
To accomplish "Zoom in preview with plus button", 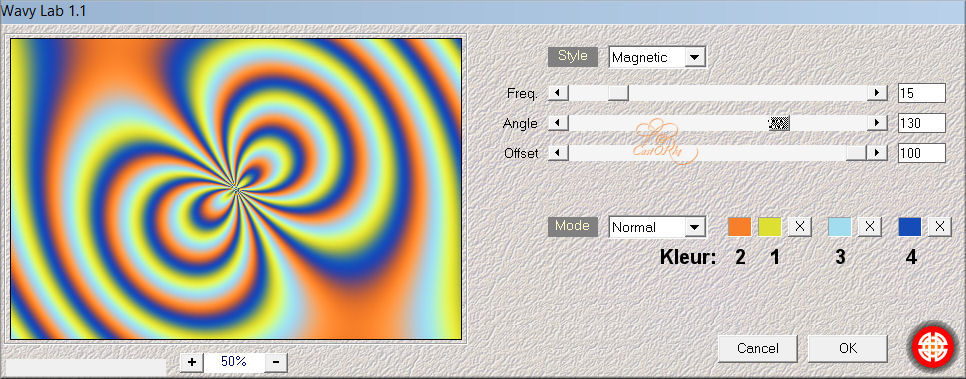I will pyautogui.click(x=192, y=362).
